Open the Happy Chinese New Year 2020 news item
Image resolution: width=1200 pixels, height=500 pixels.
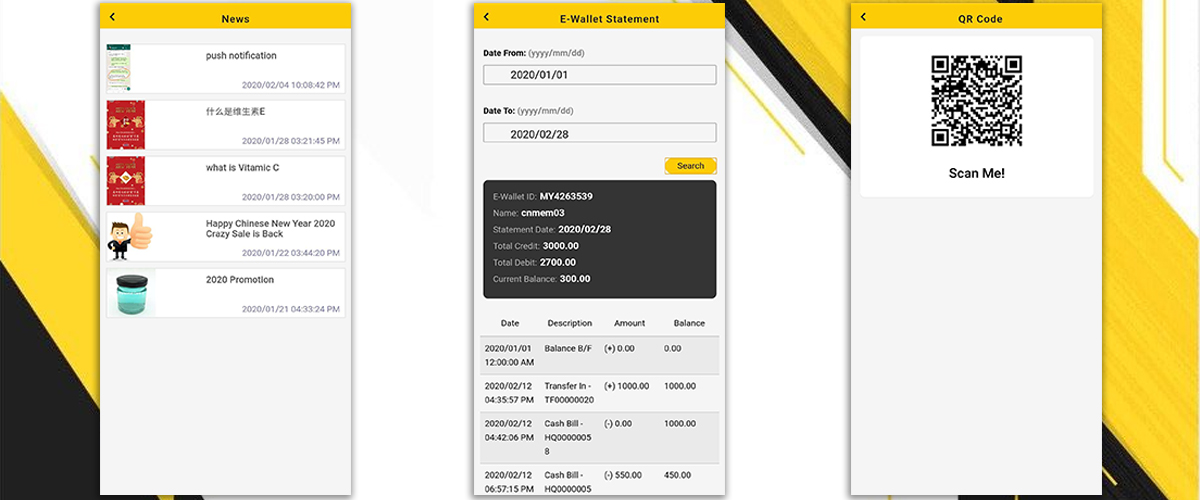tap(226, 237)
